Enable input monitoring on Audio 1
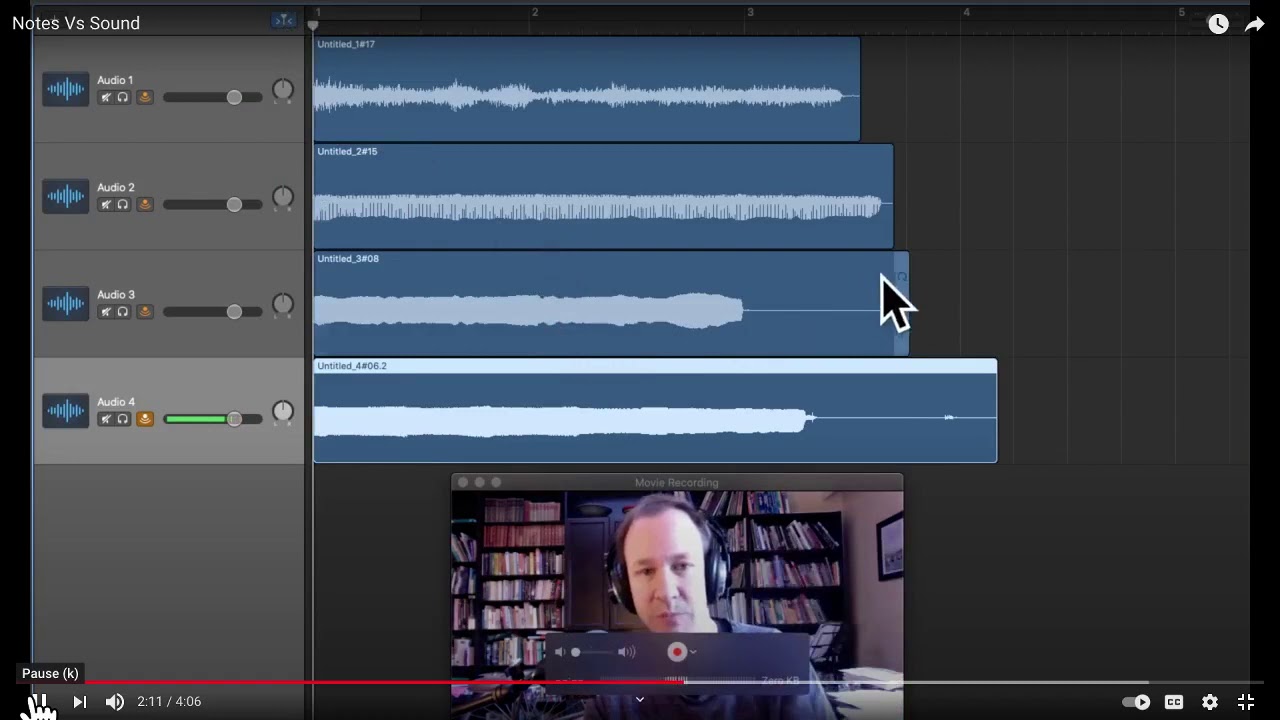The width and height of the screenshot is (1280, 720). coord(145,97)
